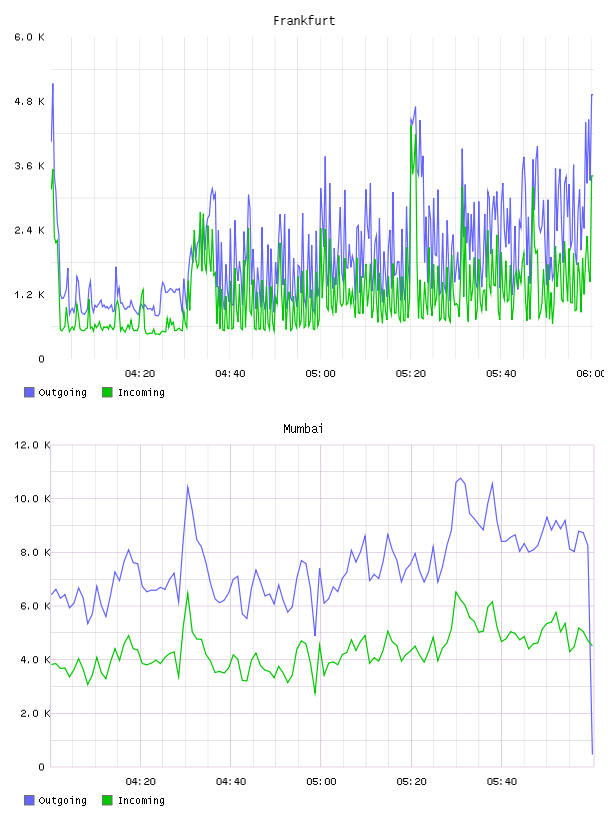Screen dimensions: 608x816
Task: Click the 8.0 K axis label in Mumbai chart
Action: [35, 552]
